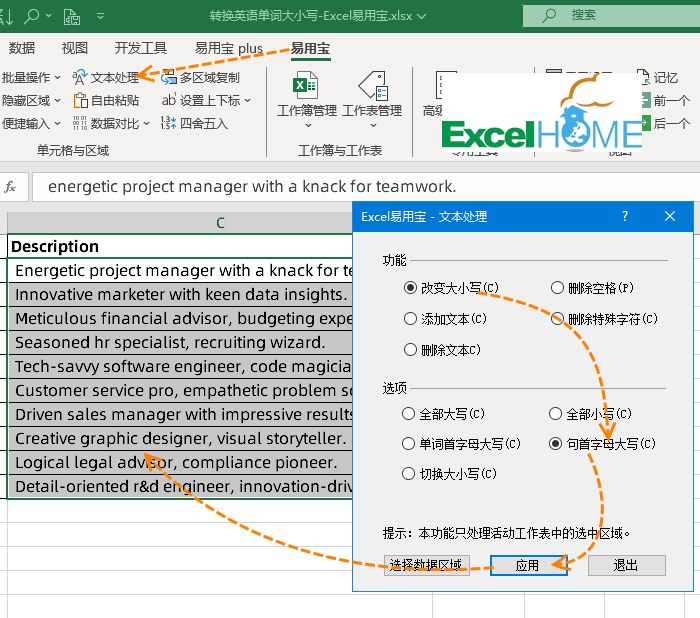Image resolution: width=700 pixels, height=618 pixels.
Task: Click the Description header cell
Action: tap(180, 246)
